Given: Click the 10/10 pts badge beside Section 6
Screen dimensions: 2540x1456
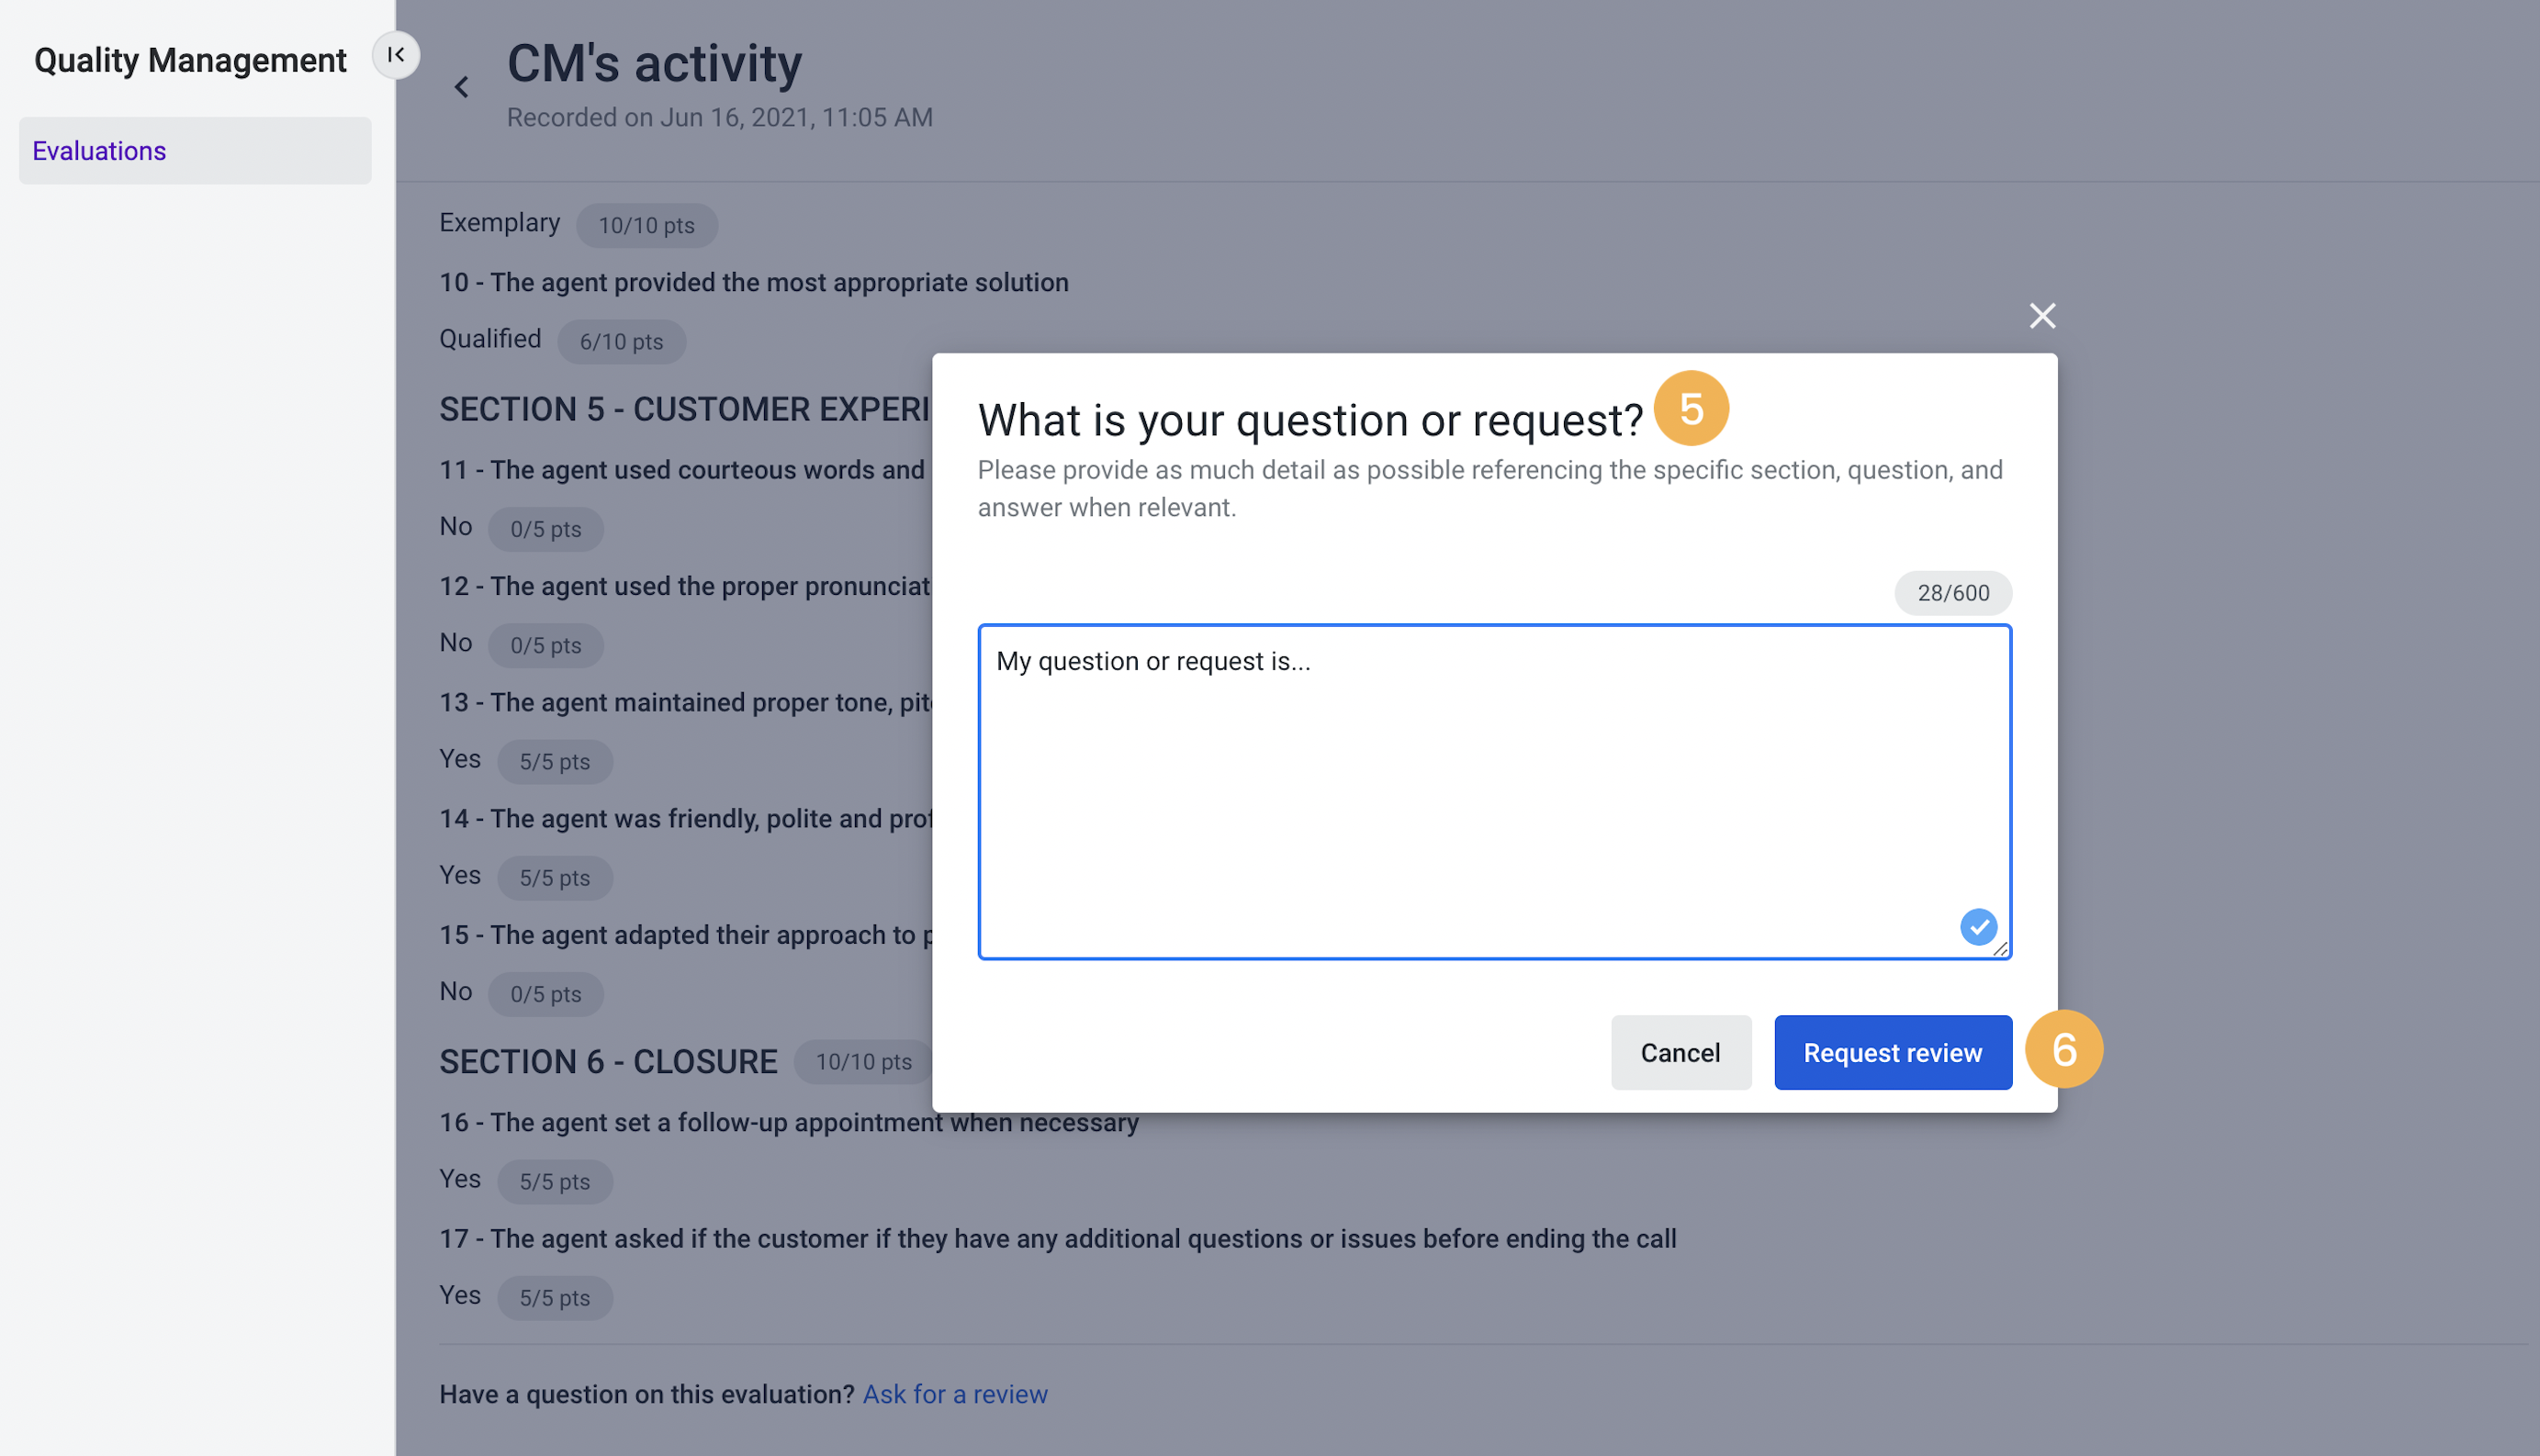Looking at the screenshot, I should tap(862, 1062).
